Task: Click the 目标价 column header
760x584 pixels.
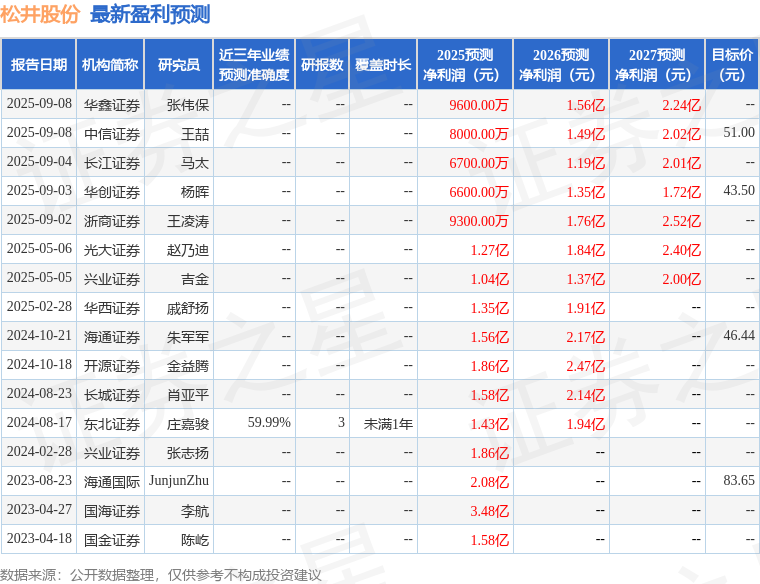Action: click(x=732, y=64)
